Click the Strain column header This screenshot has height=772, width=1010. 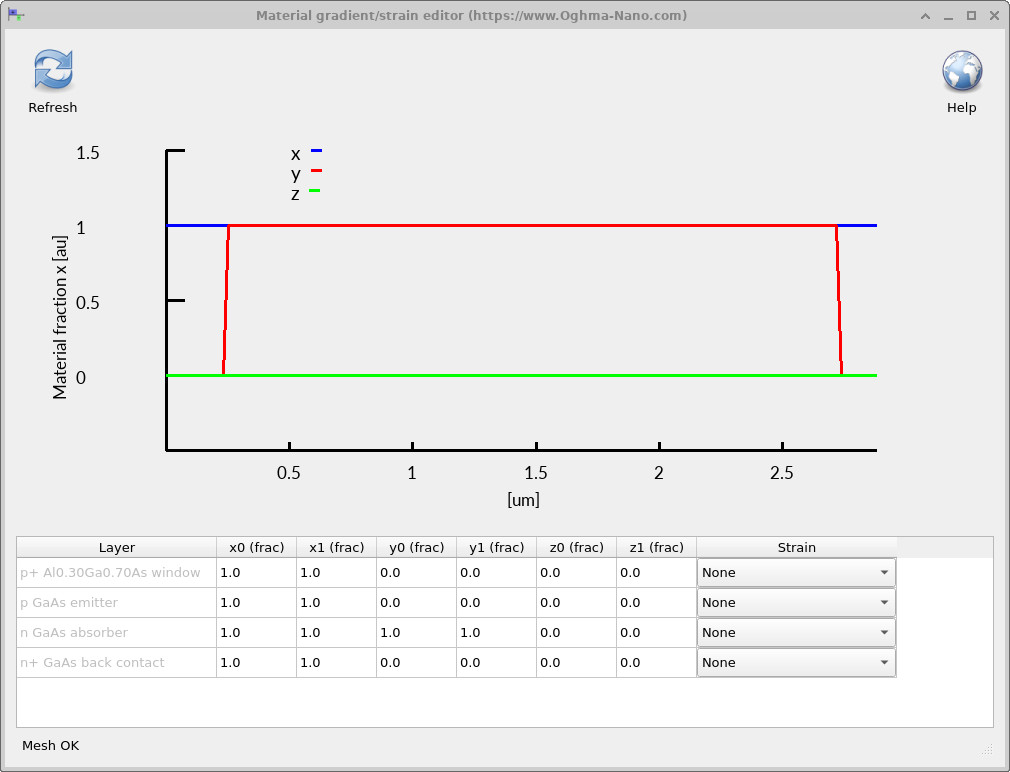[796, 547]
